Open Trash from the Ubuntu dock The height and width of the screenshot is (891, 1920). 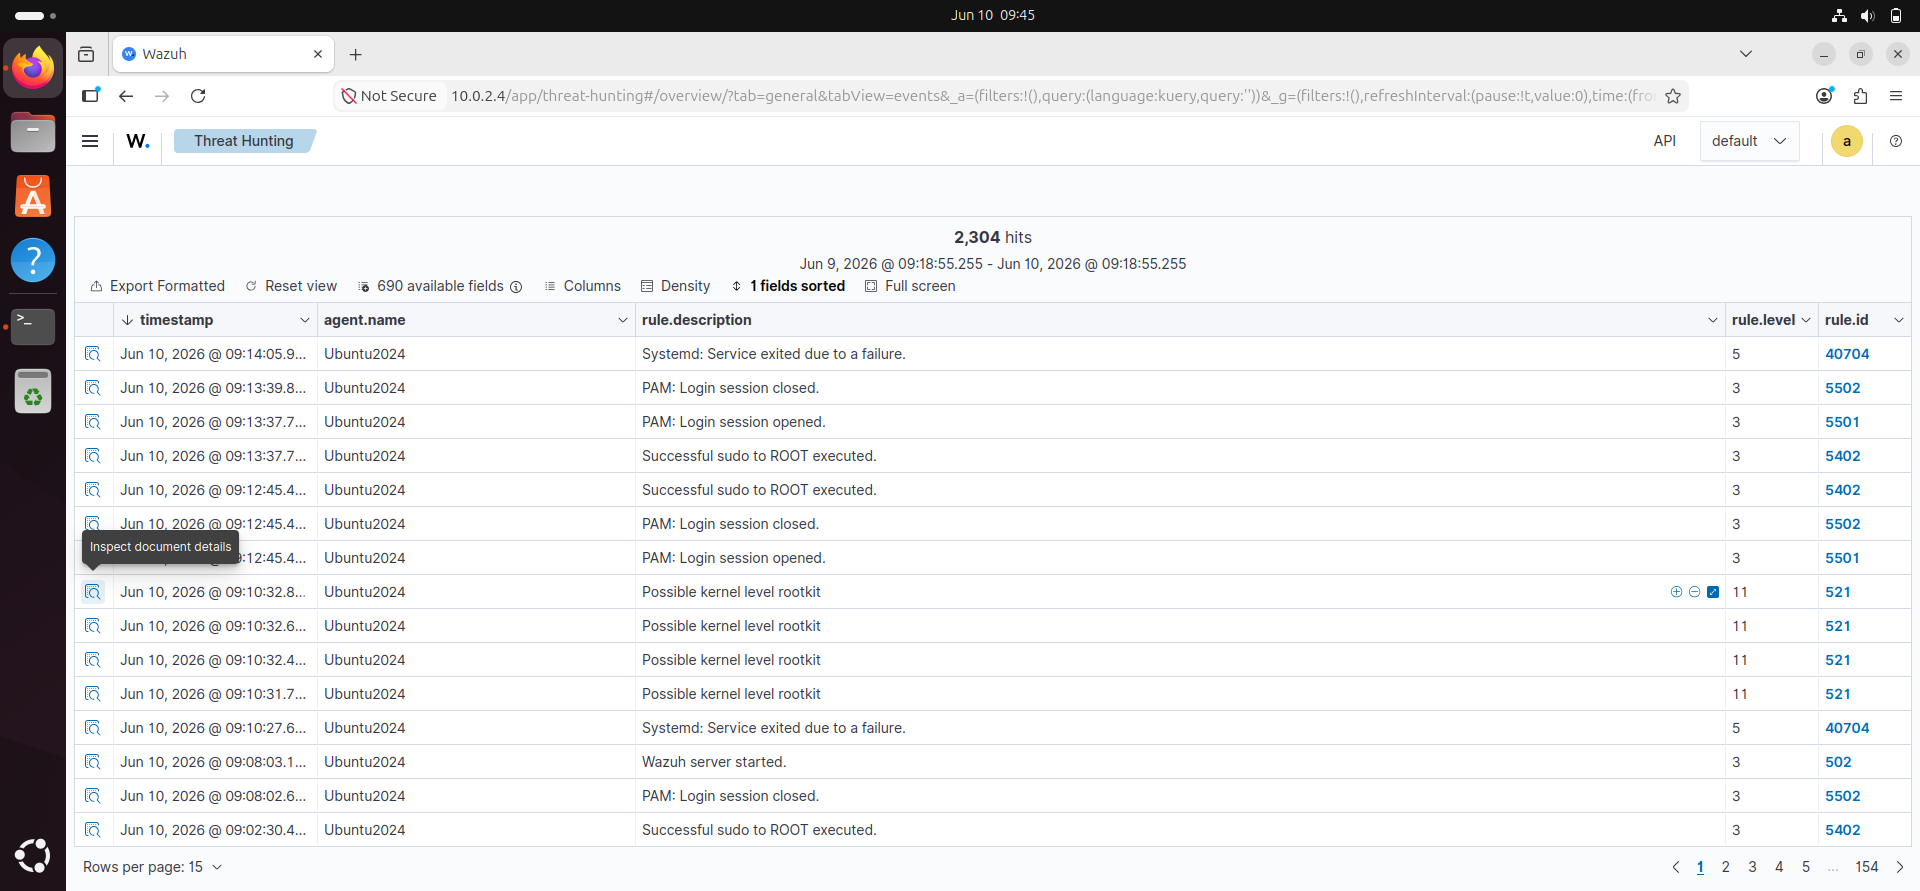[33, 391]
